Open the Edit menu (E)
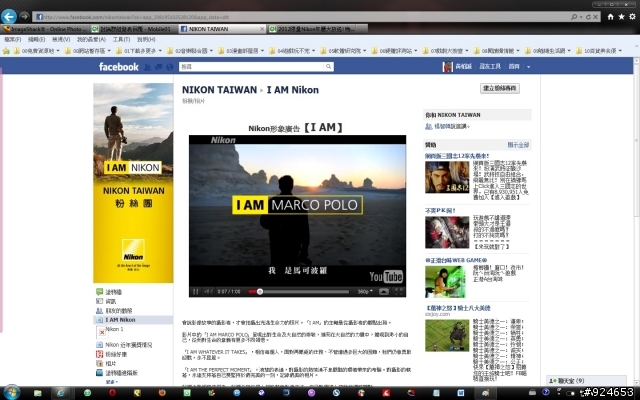The image size is (640, 400). (36, 40)
